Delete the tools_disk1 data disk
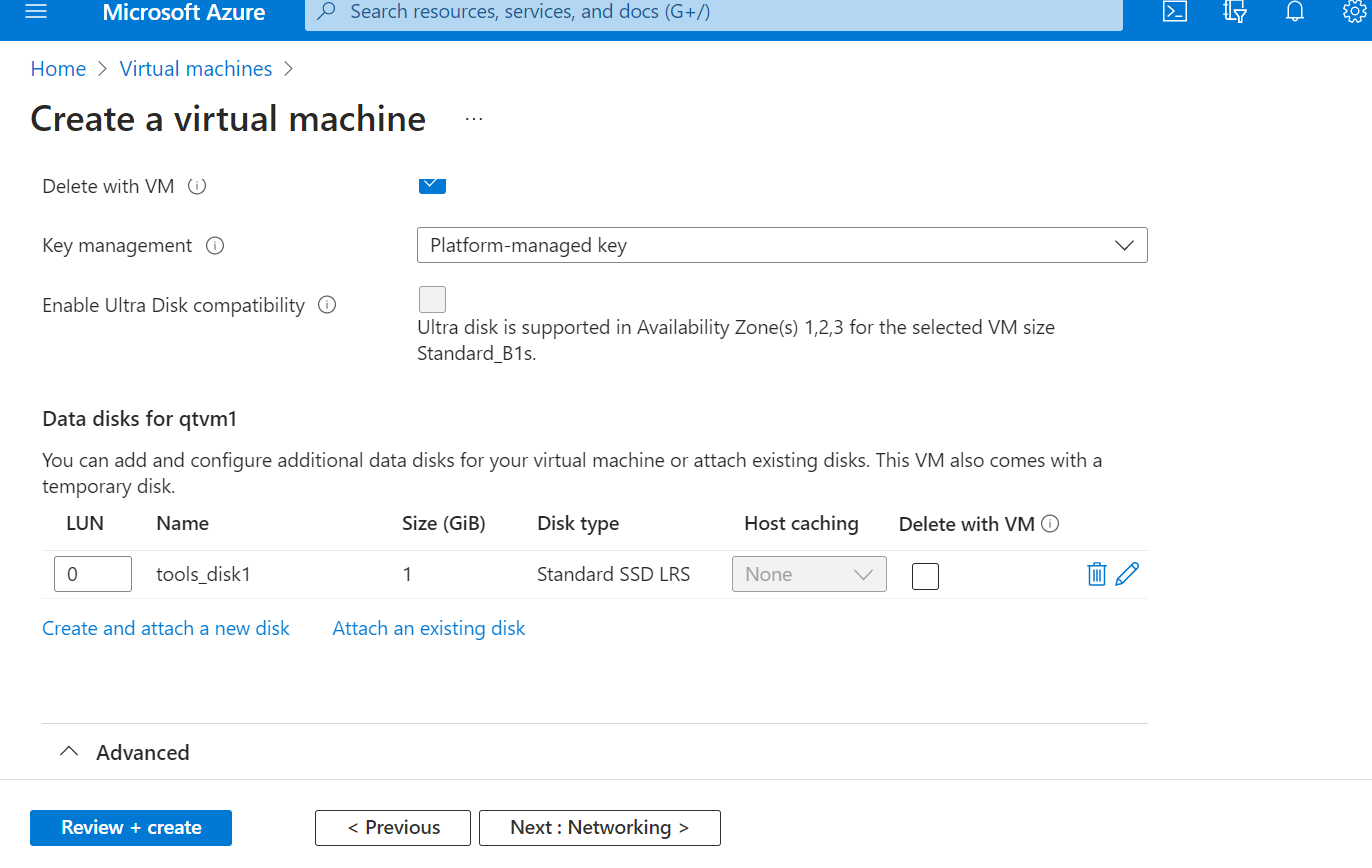 1097,574
